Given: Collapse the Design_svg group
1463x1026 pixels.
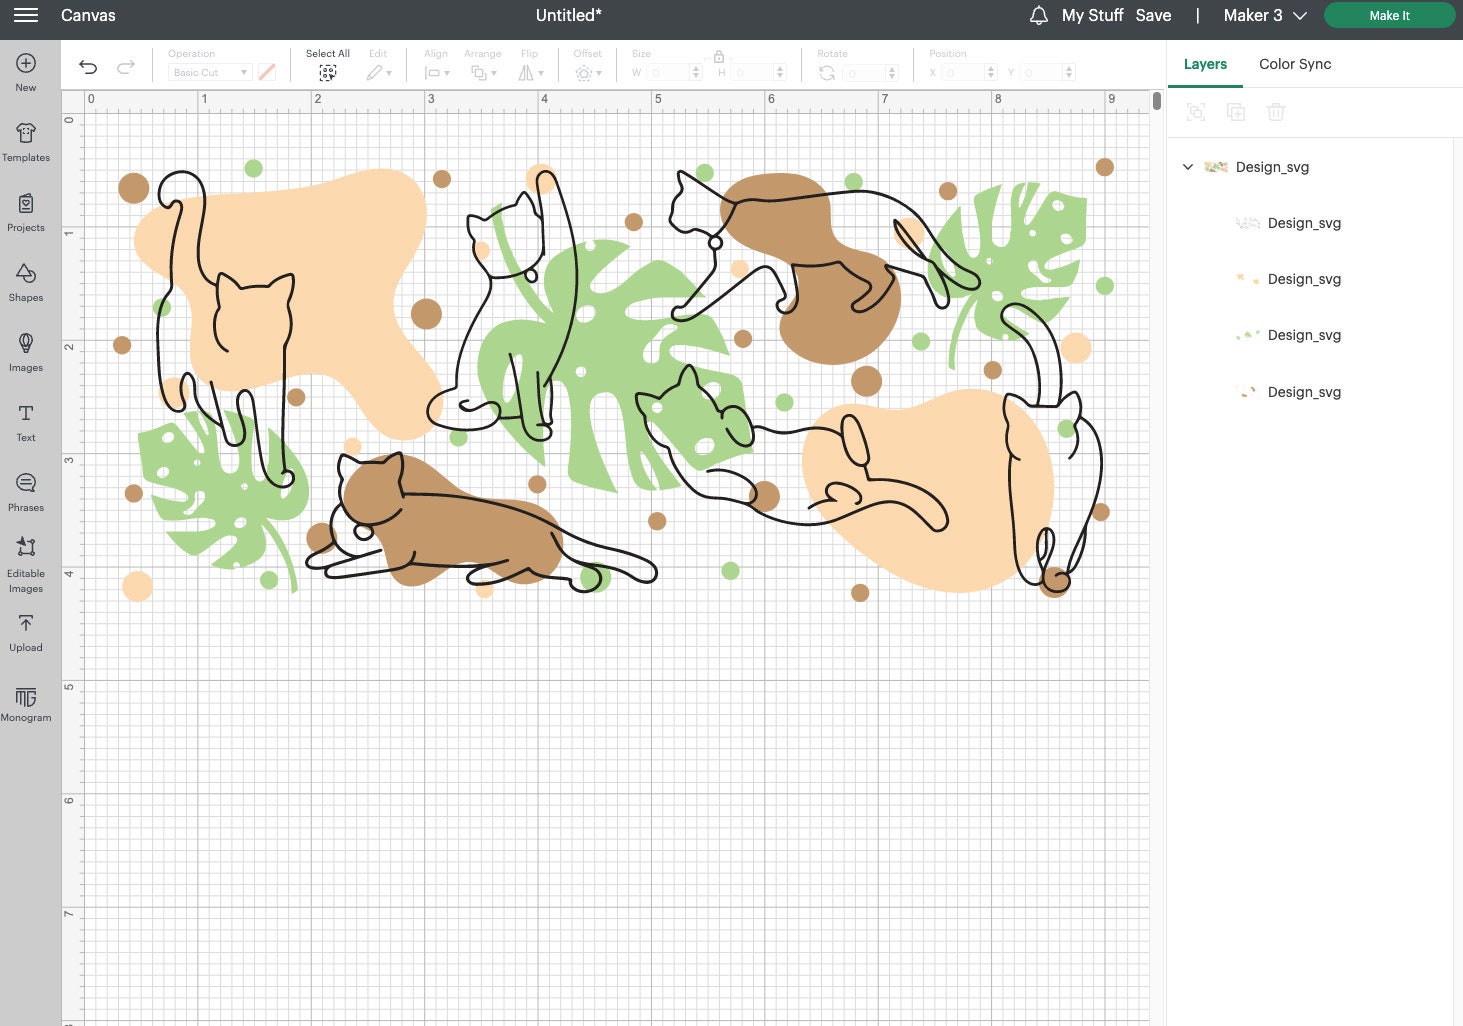Looking at the screenshot, I should click(1188, 167).
